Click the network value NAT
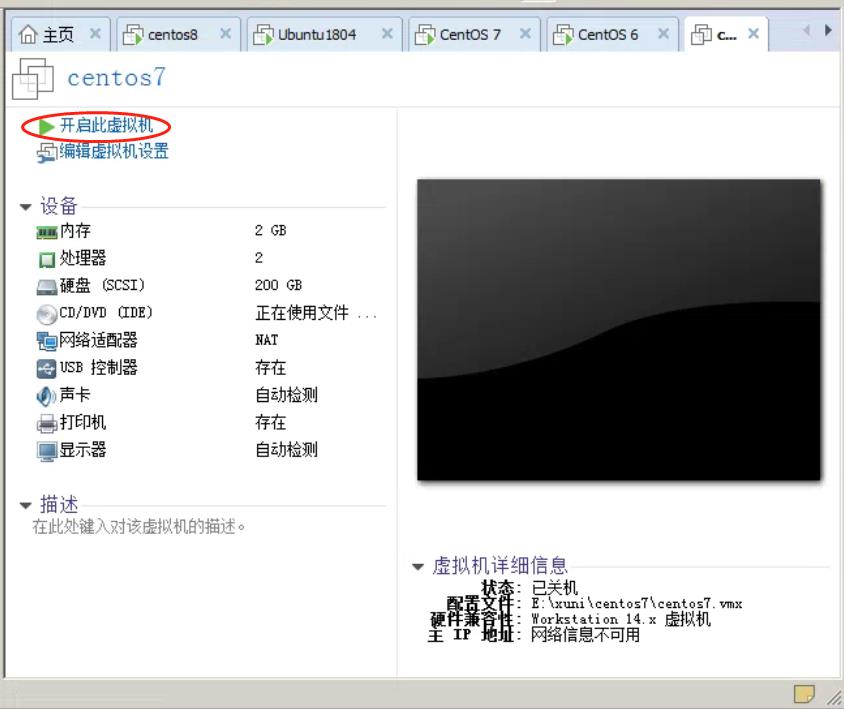The height and width of the screenshot is (709, 844). (266, 340)
